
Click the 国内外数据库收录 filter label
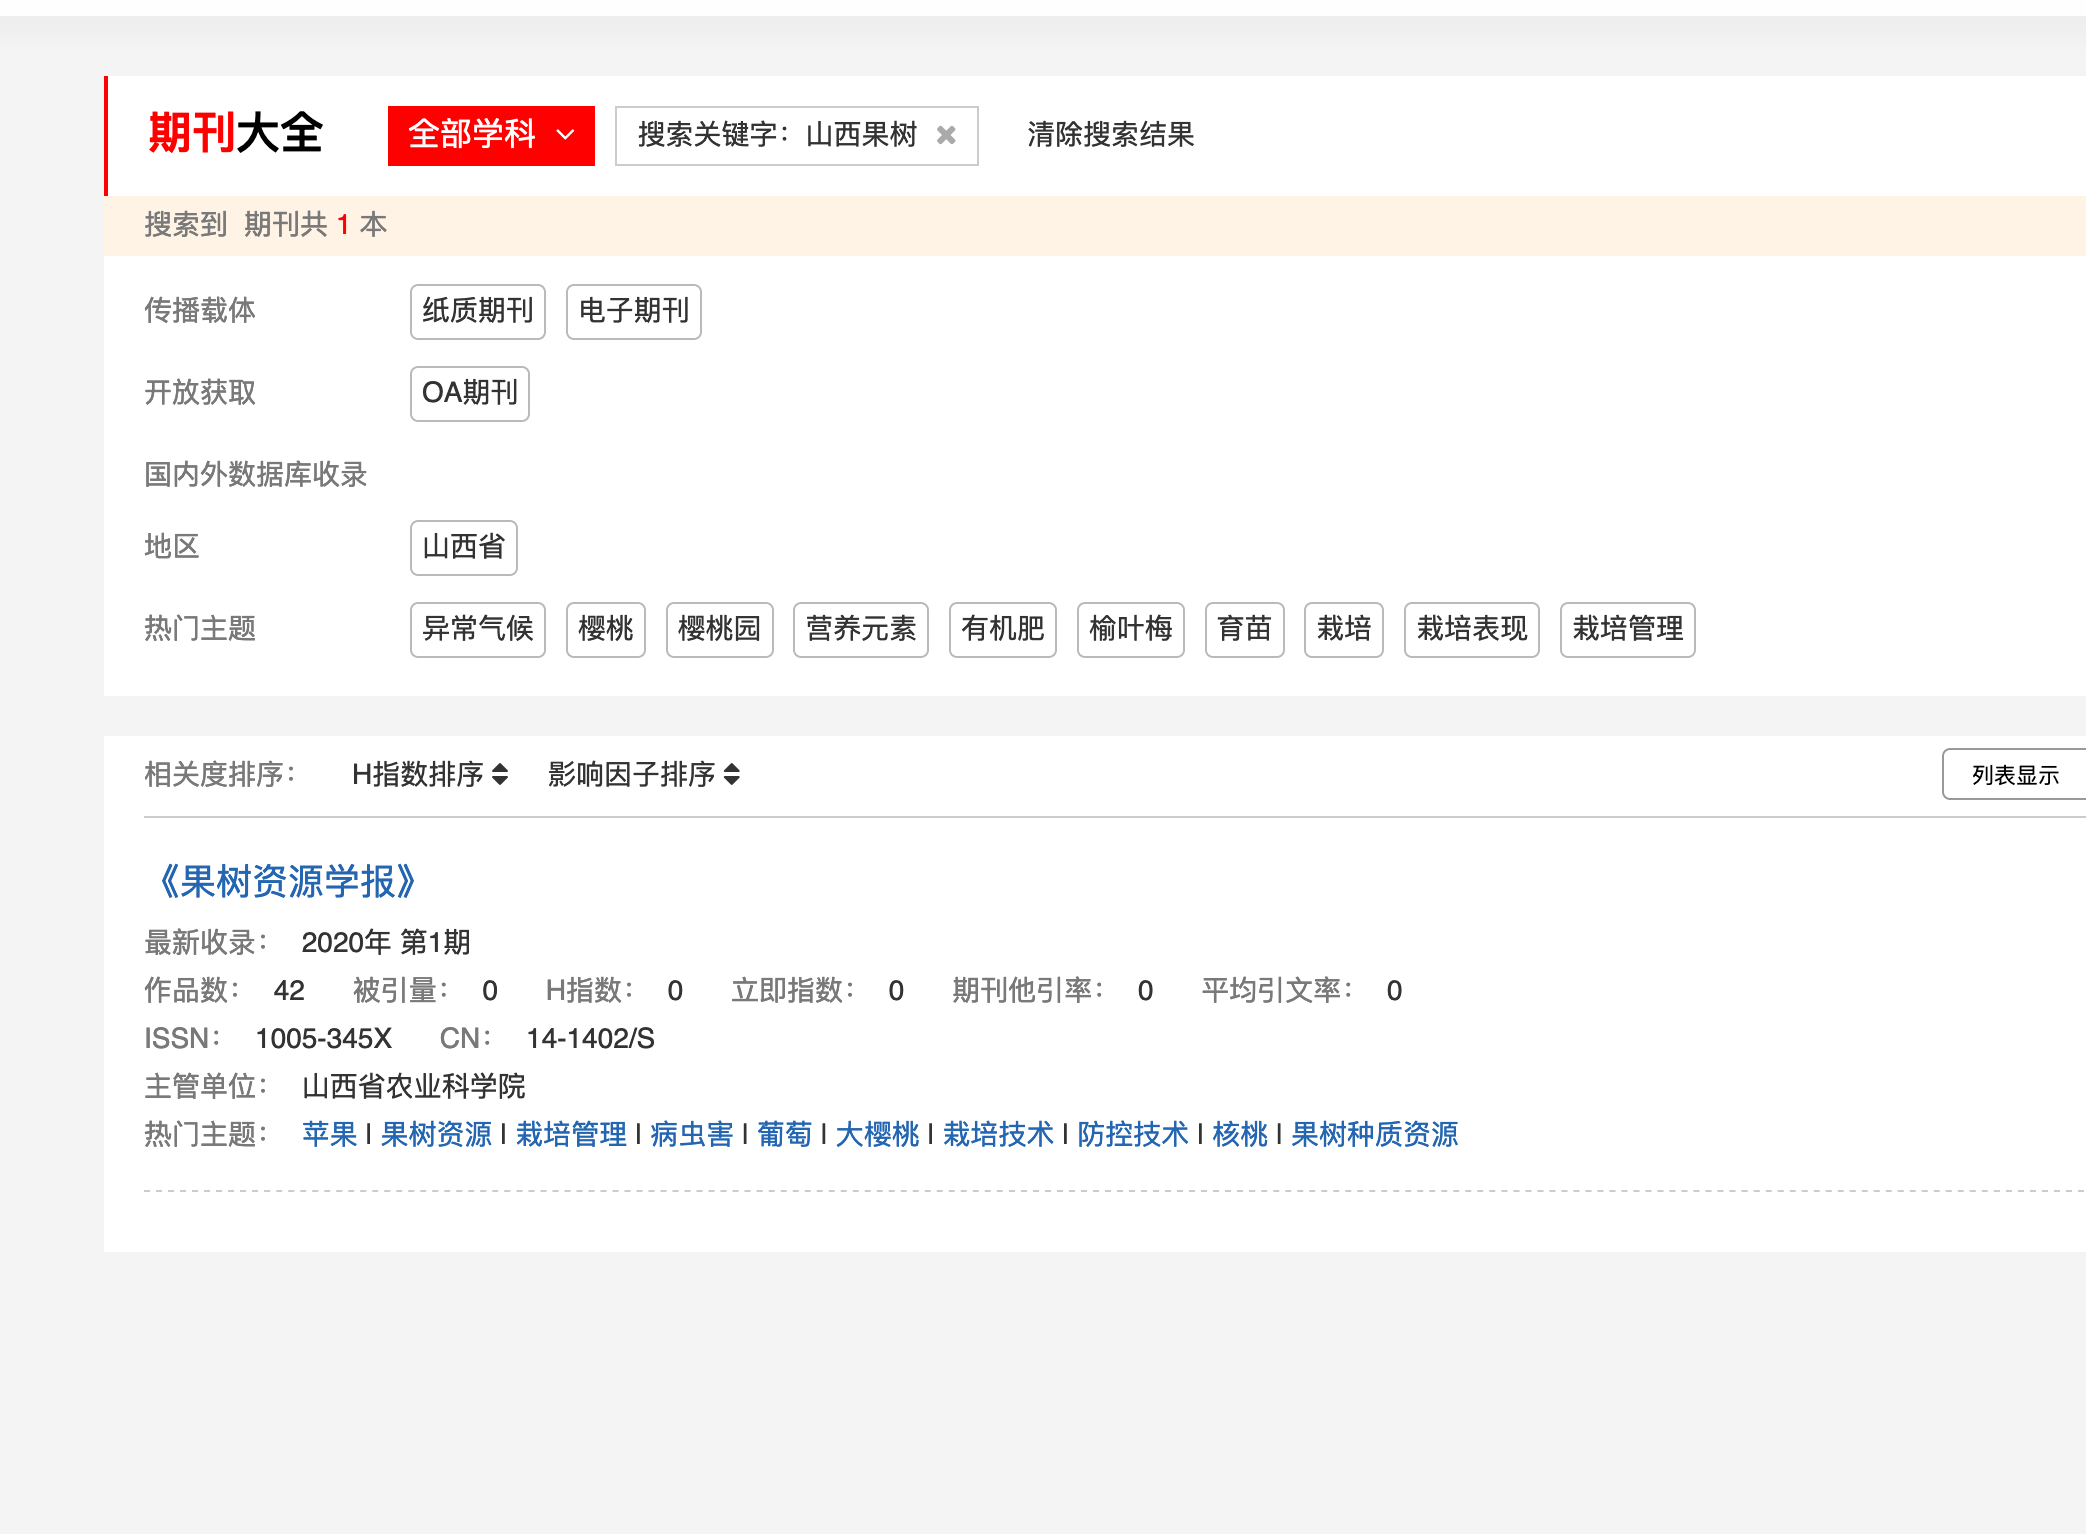(x=256, y=474)
